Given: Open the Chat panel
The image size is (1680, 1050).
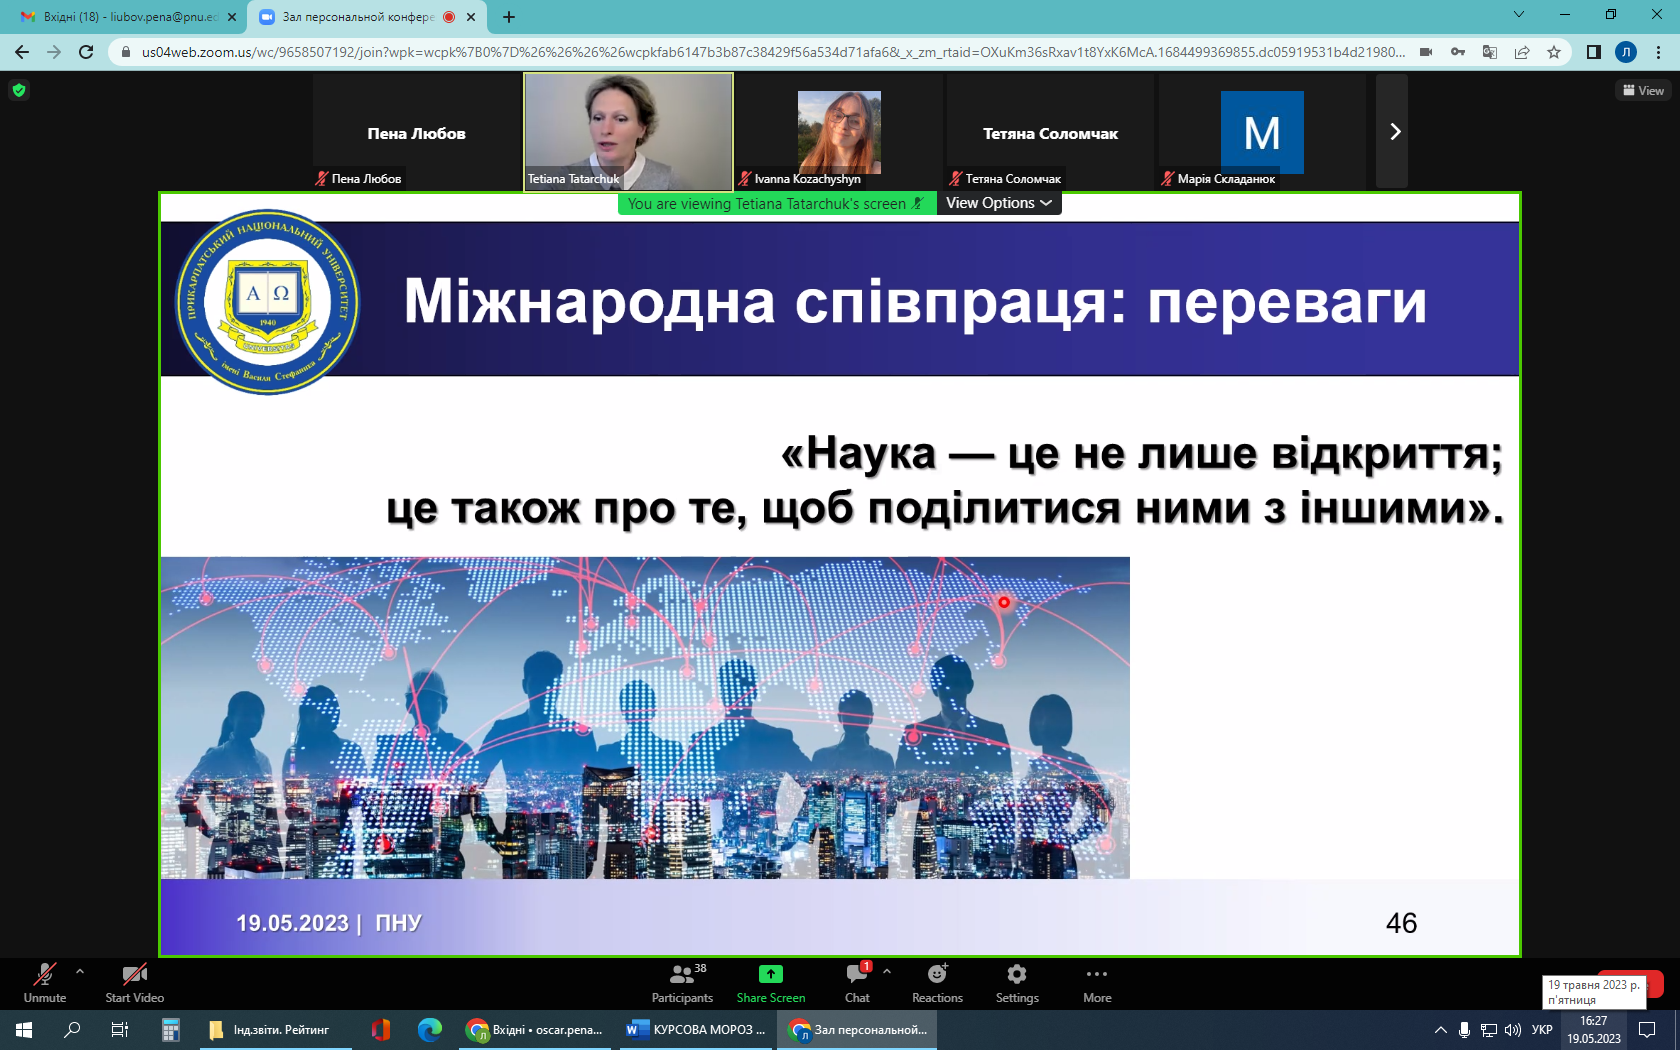Looking at the screenshot, I should click(x=857, y=984).
